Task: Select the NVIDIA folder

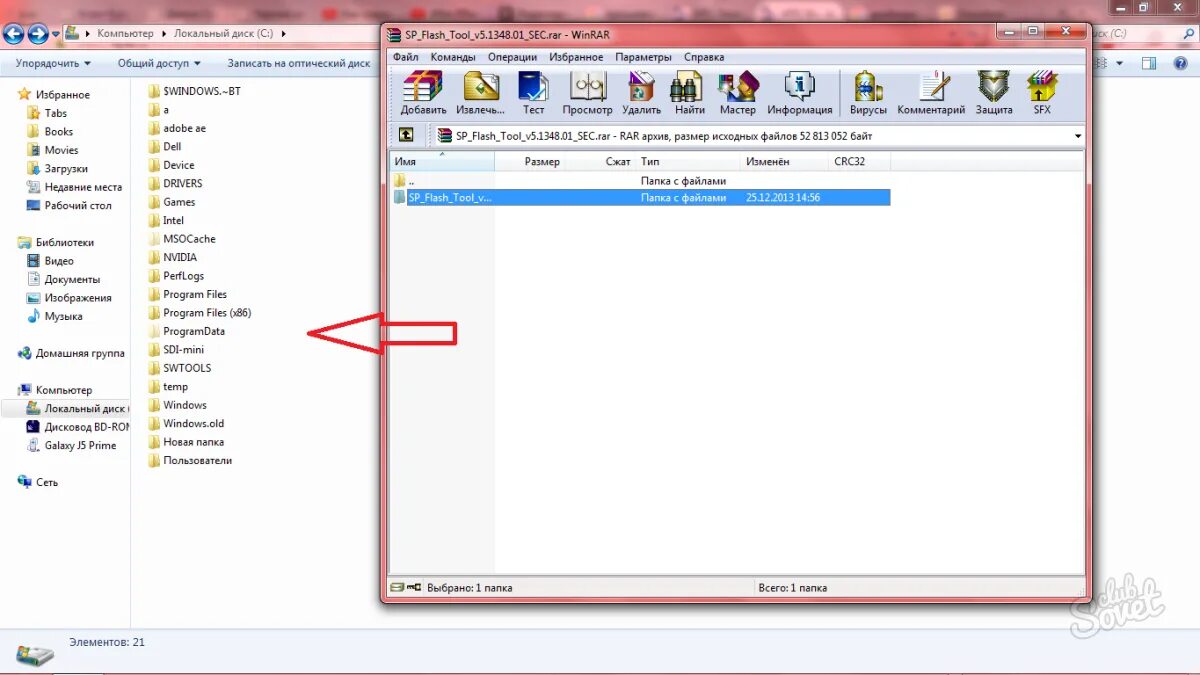Action: pyautogui.click(x=173, y=257)
